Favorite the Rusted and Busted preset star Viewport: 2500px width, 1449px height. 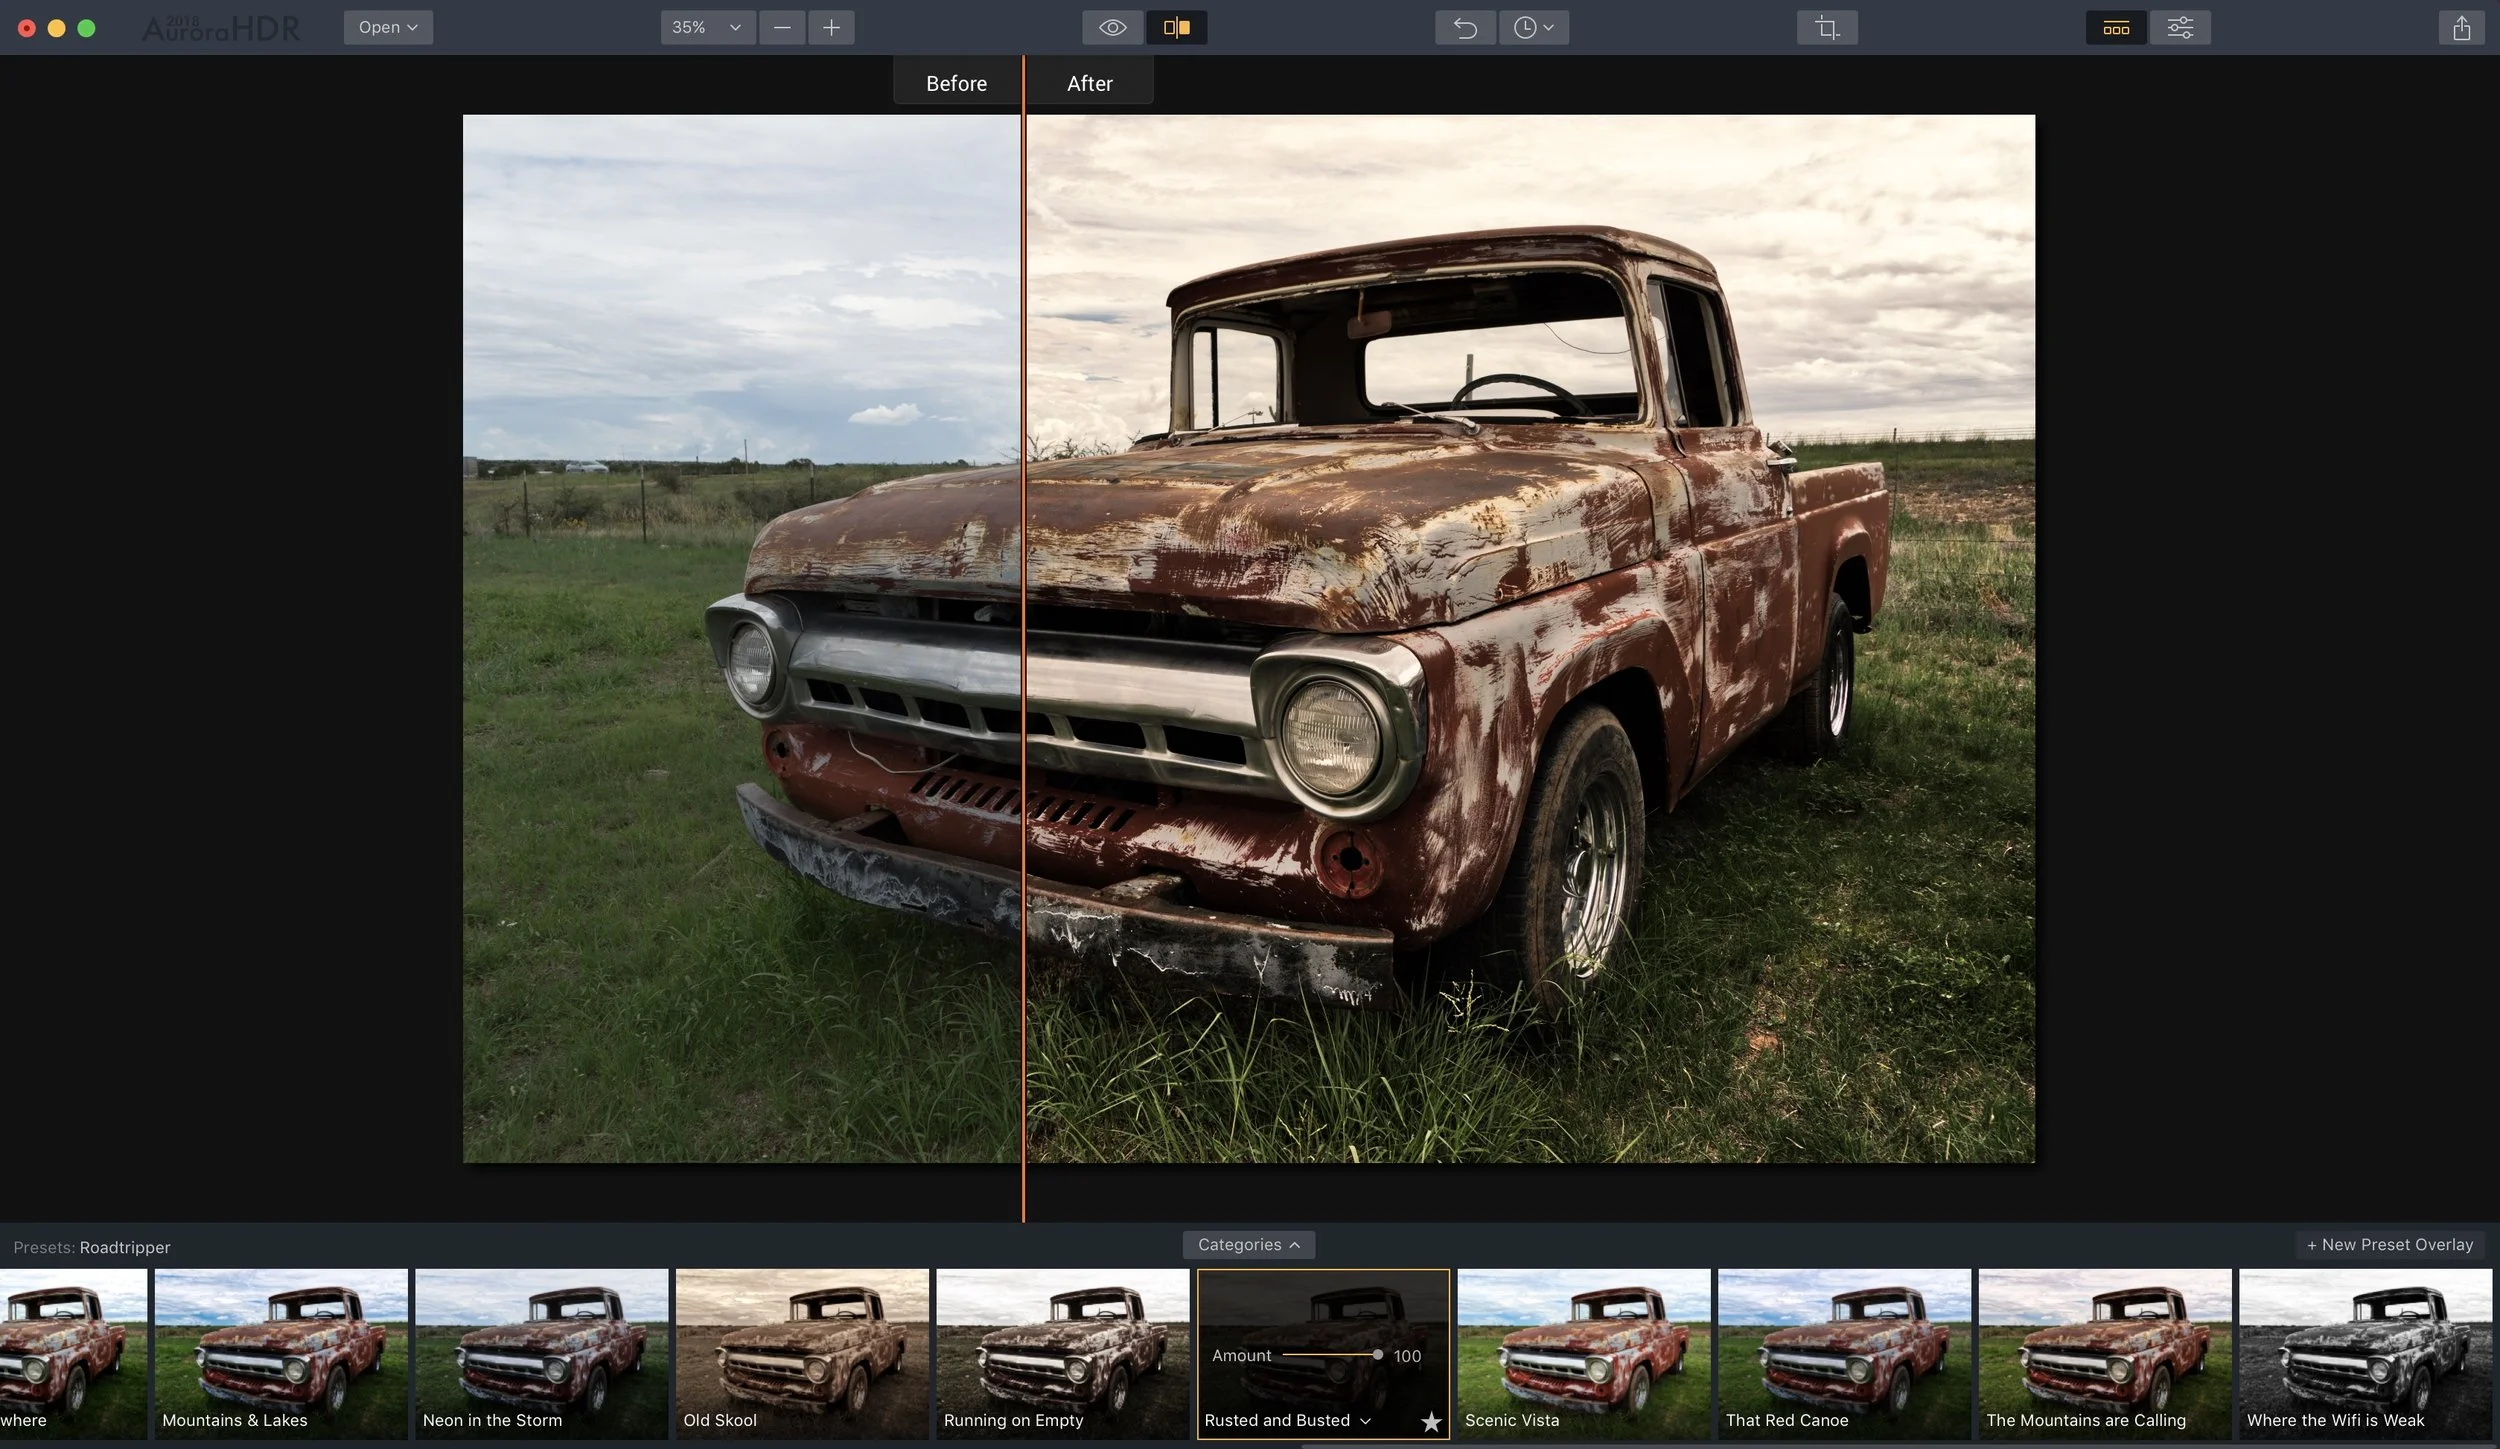click(1431, 1421)
